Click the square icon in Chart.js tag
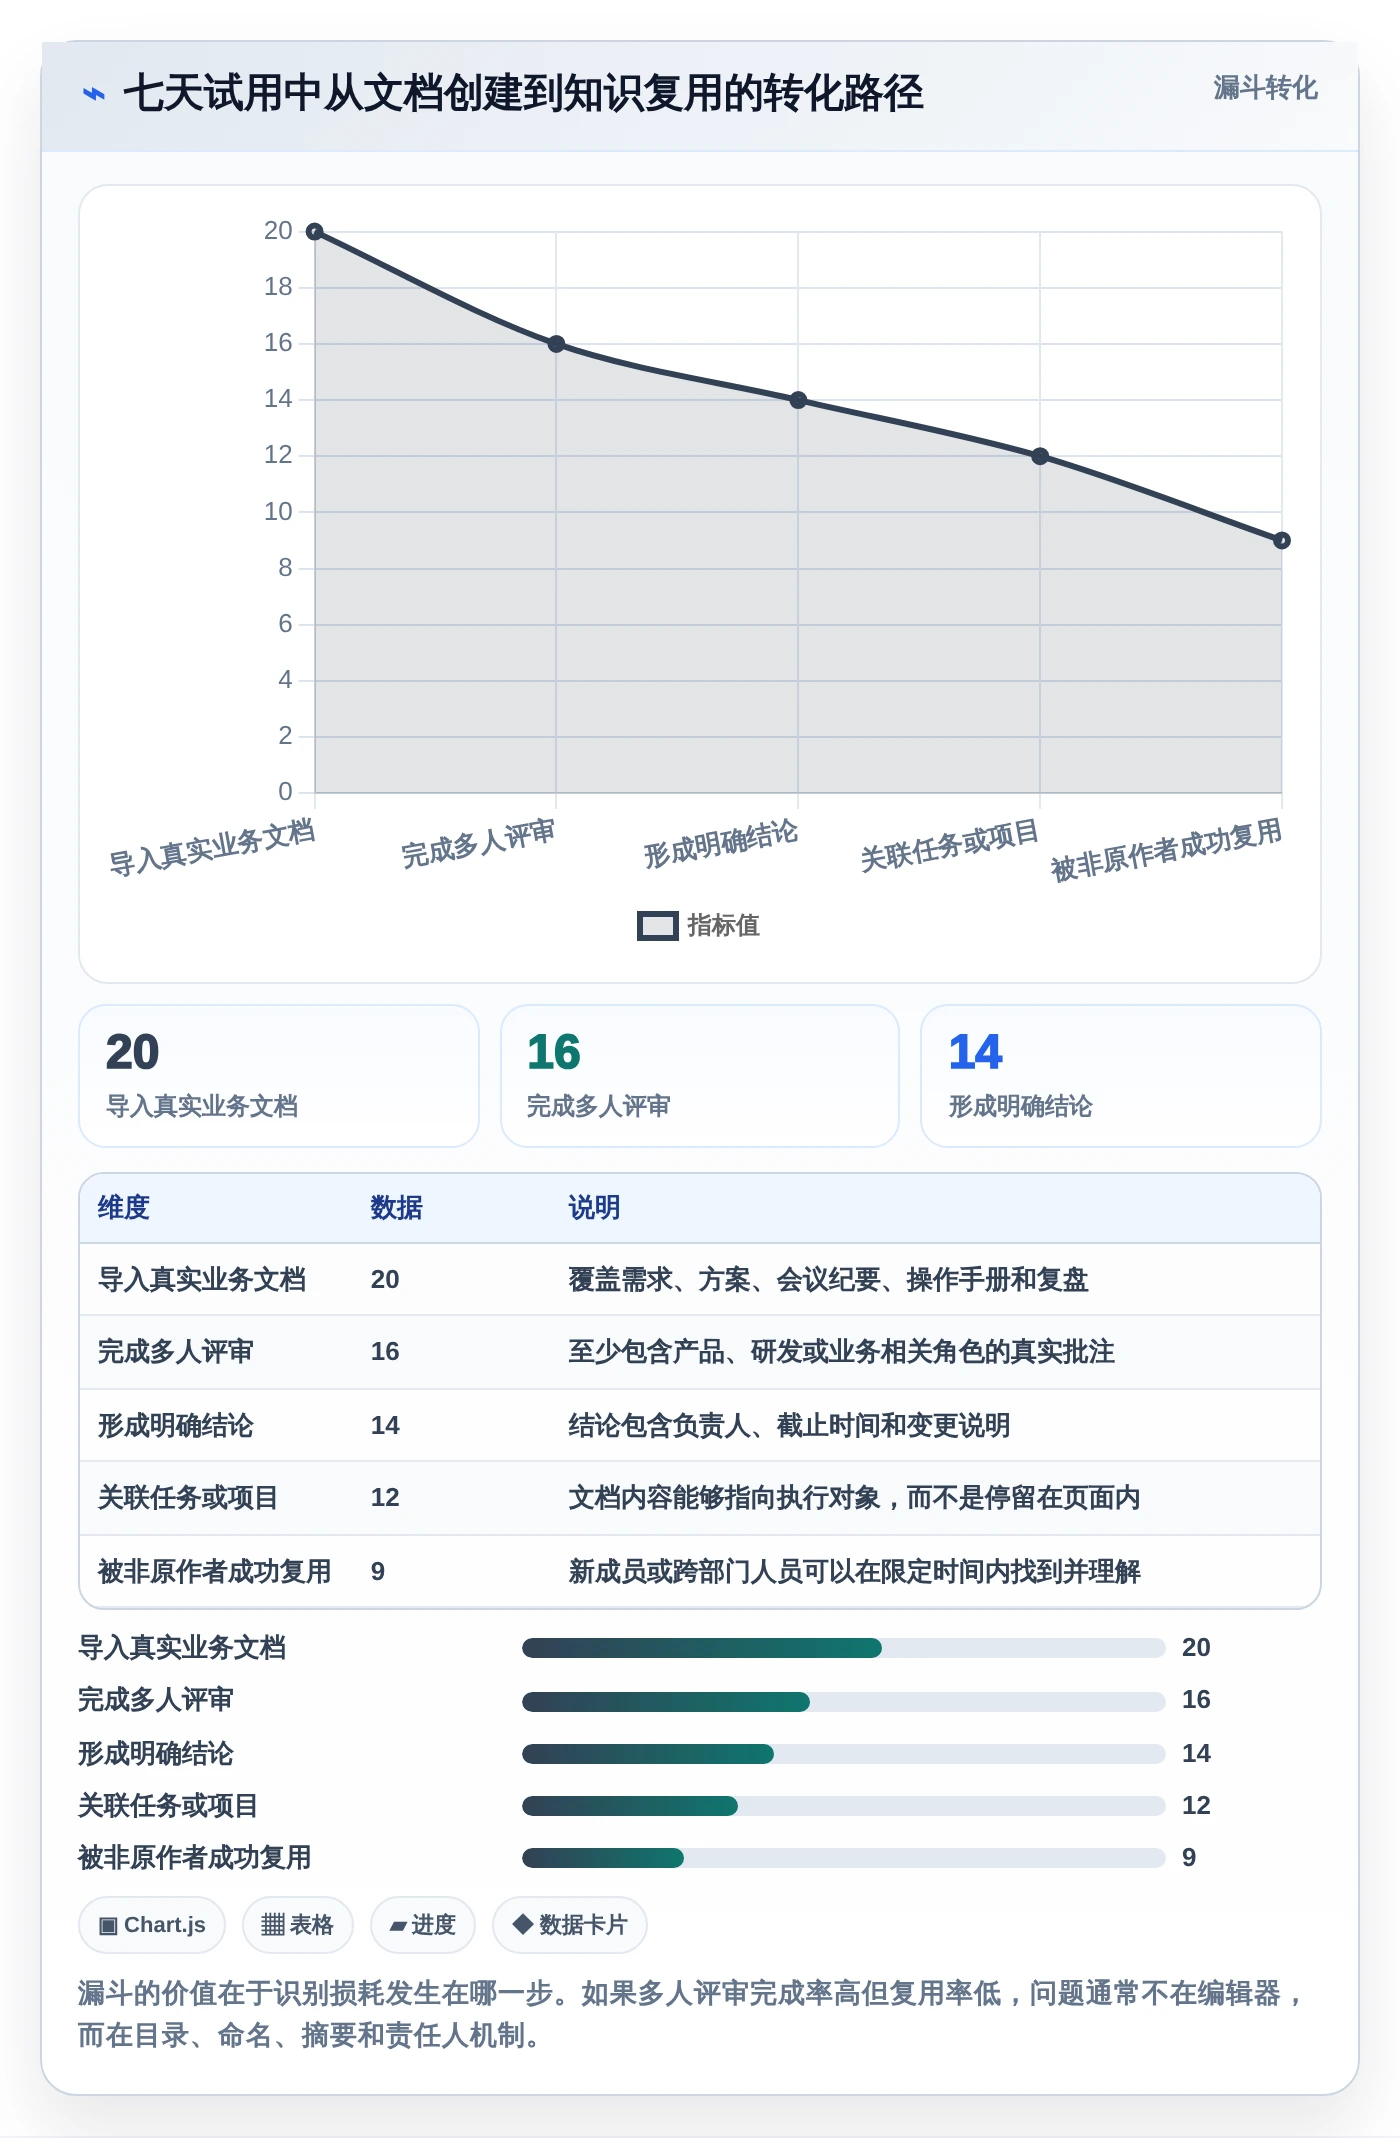1400x2138 pixels. 108,1926
